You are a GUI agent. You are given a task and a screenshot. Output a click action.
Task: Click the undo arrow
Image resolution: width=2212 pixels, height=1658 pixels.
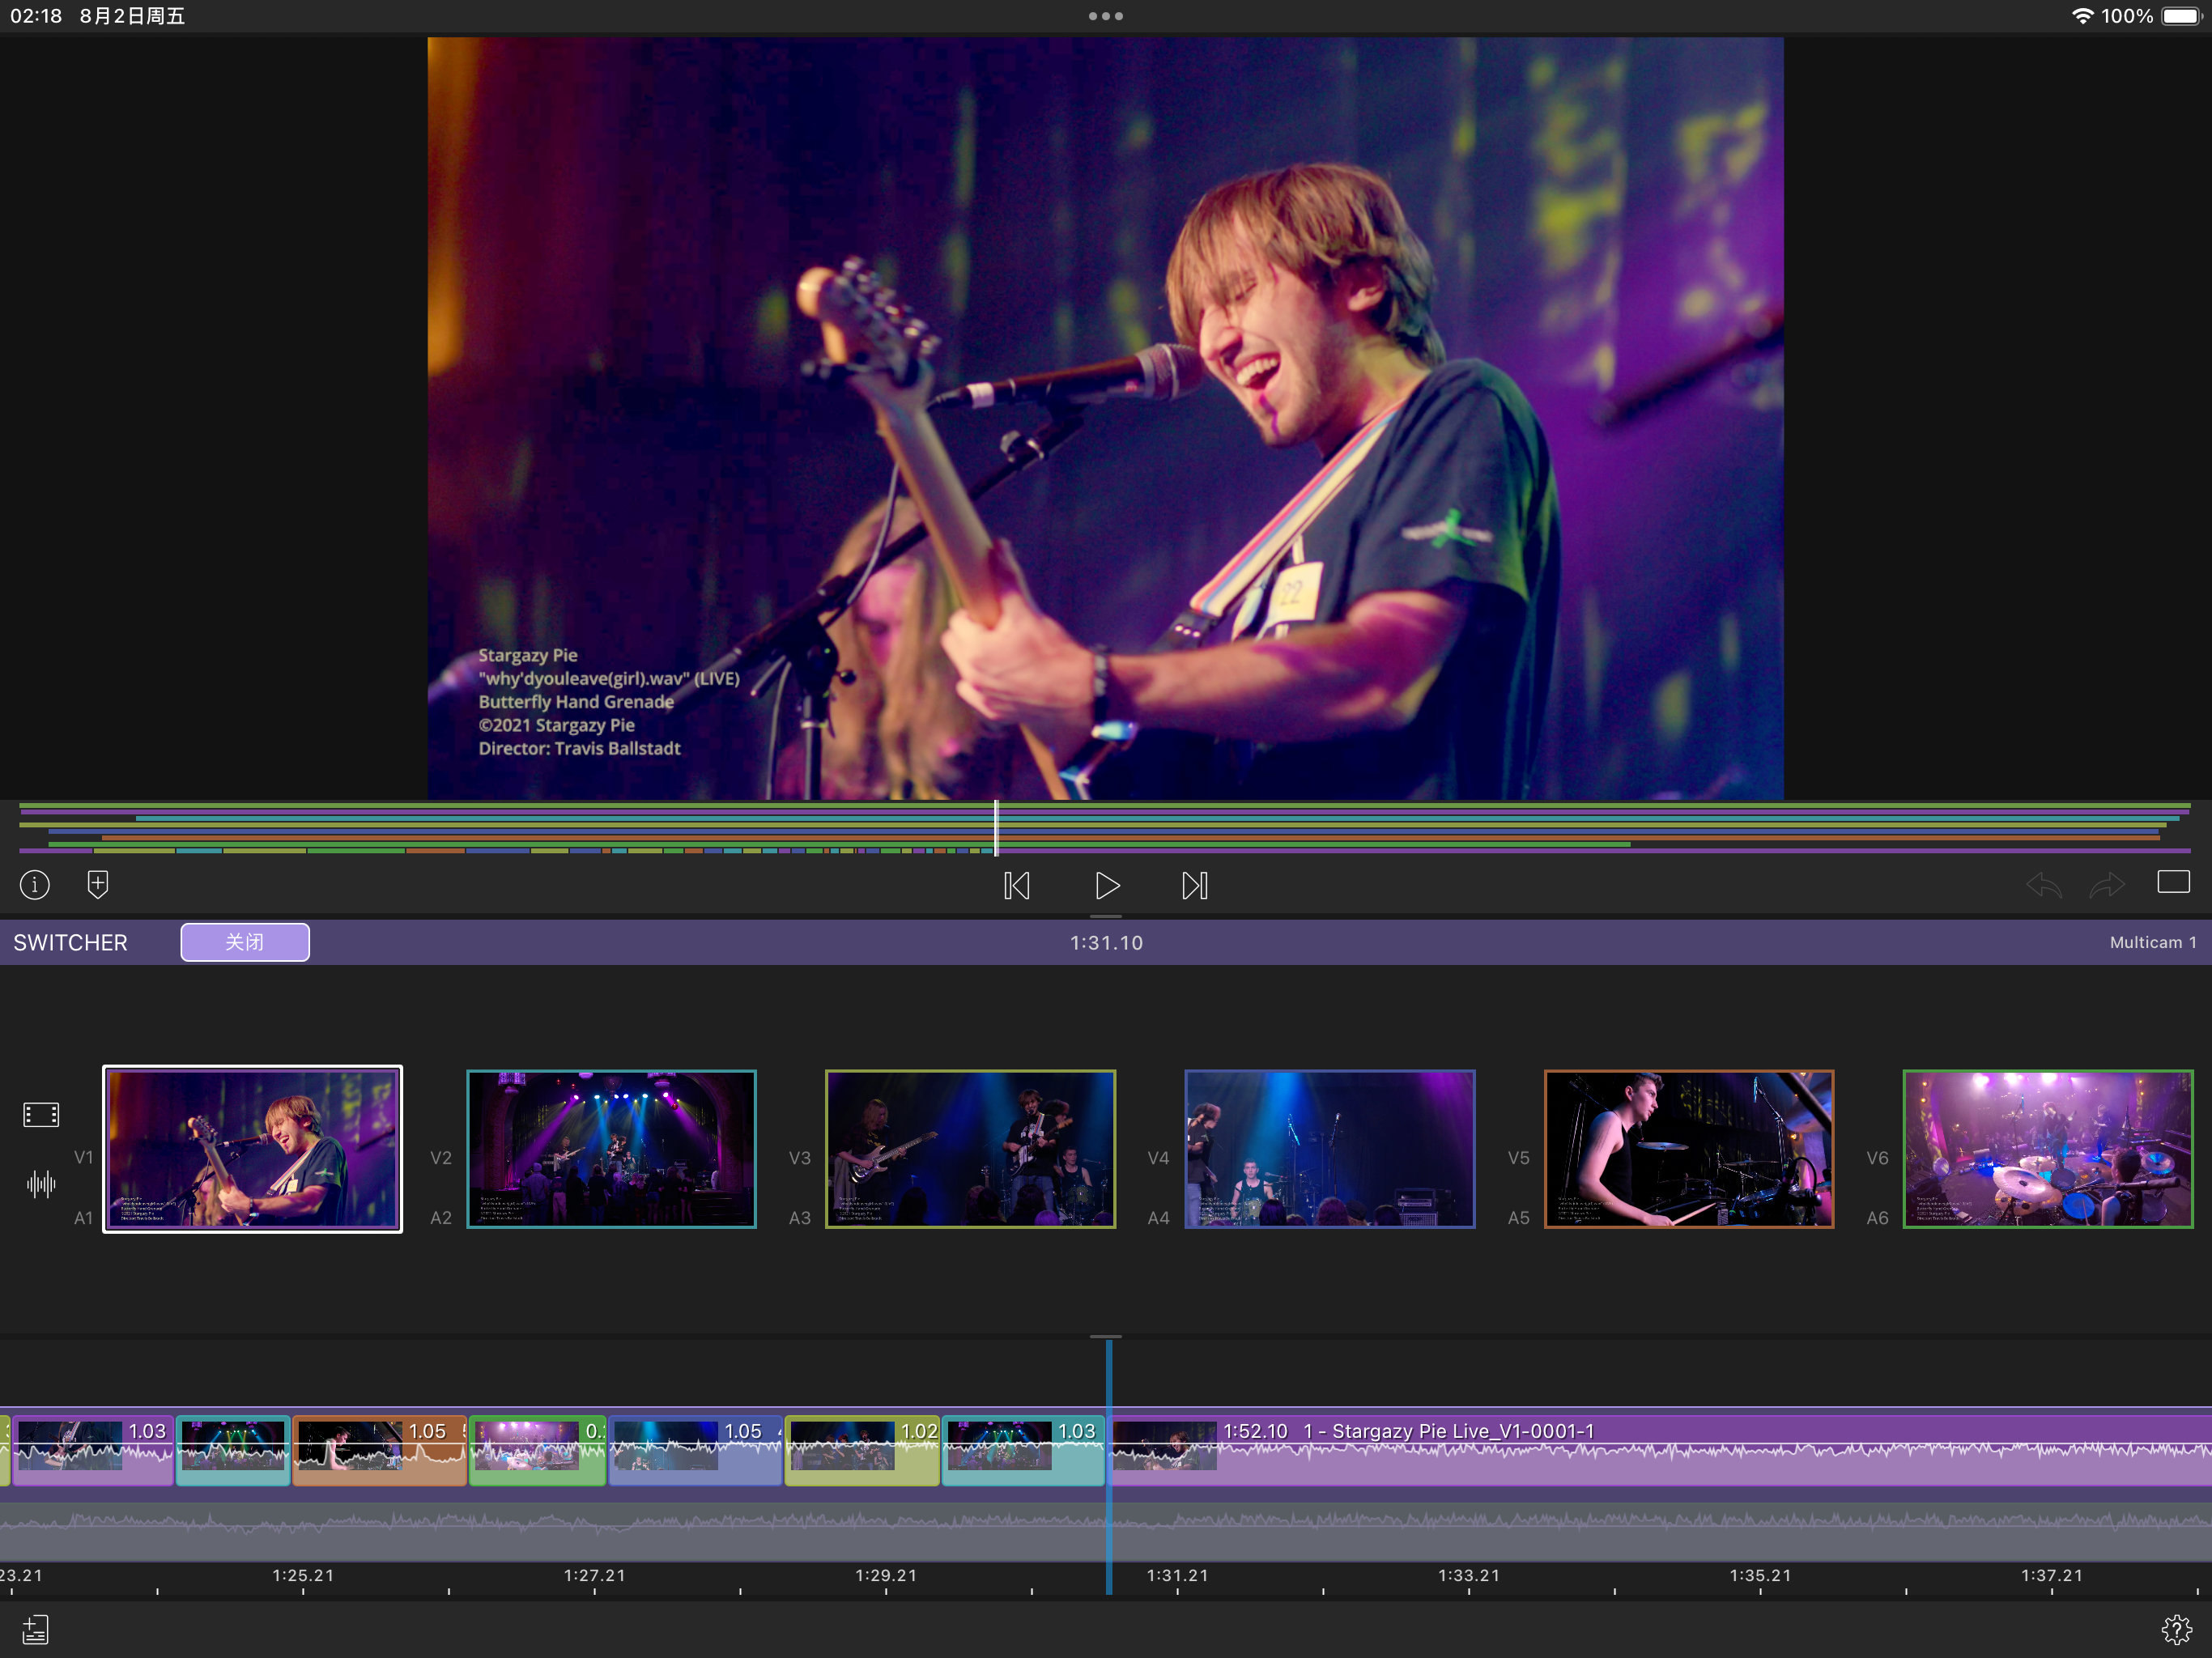(x=2043, y=885)
